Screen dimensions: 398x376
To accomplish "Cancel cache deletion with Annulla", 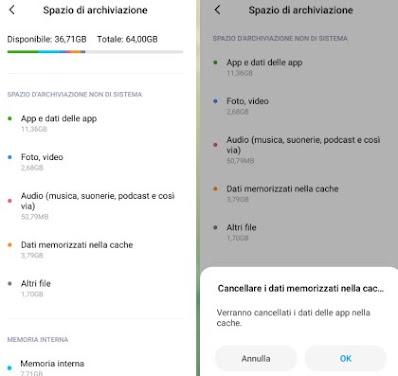I will click(256, 358).
